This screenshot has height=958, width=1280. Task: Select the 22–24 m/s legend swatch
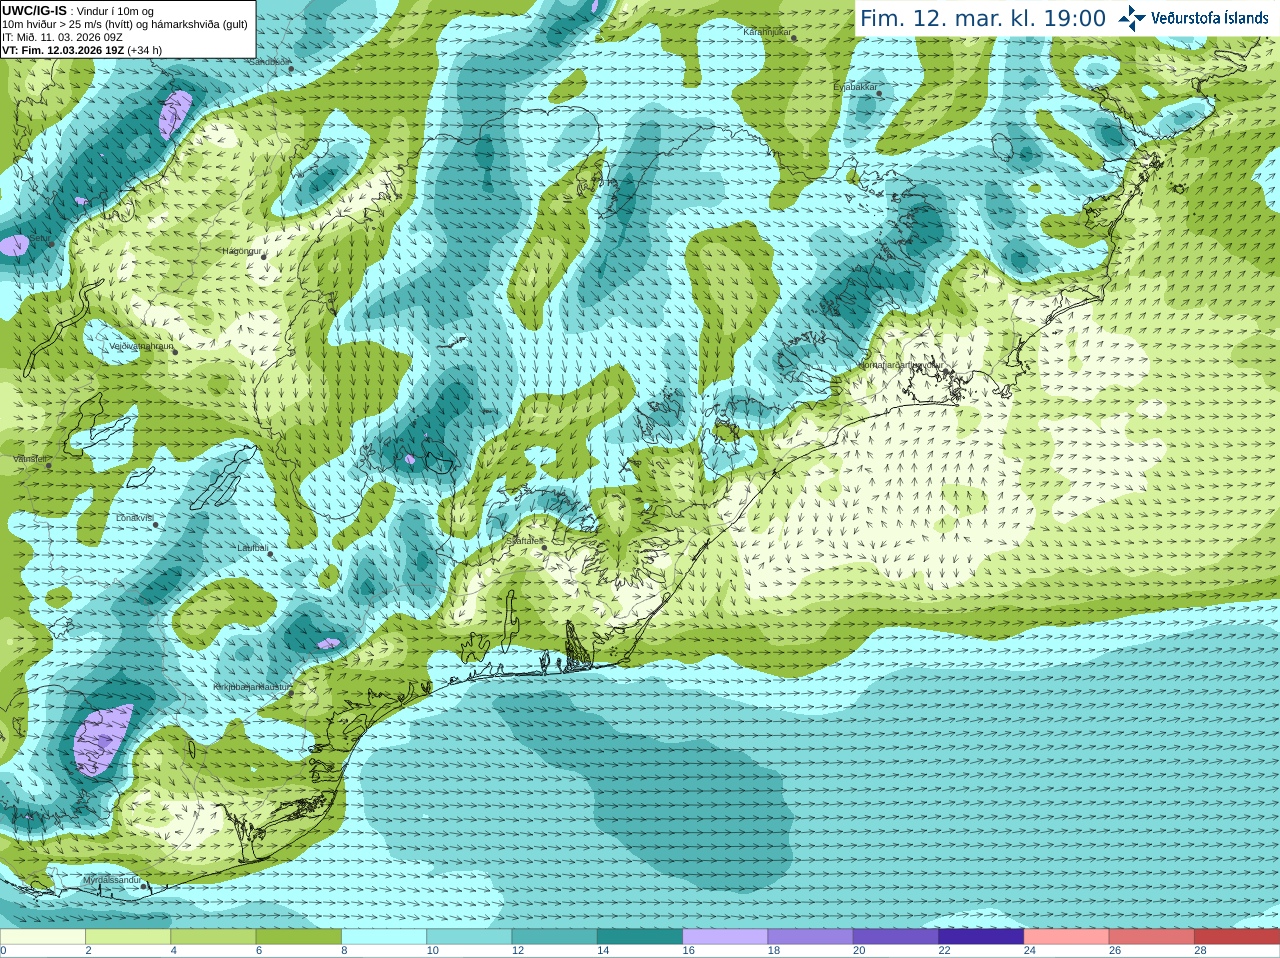coord(982,937)
